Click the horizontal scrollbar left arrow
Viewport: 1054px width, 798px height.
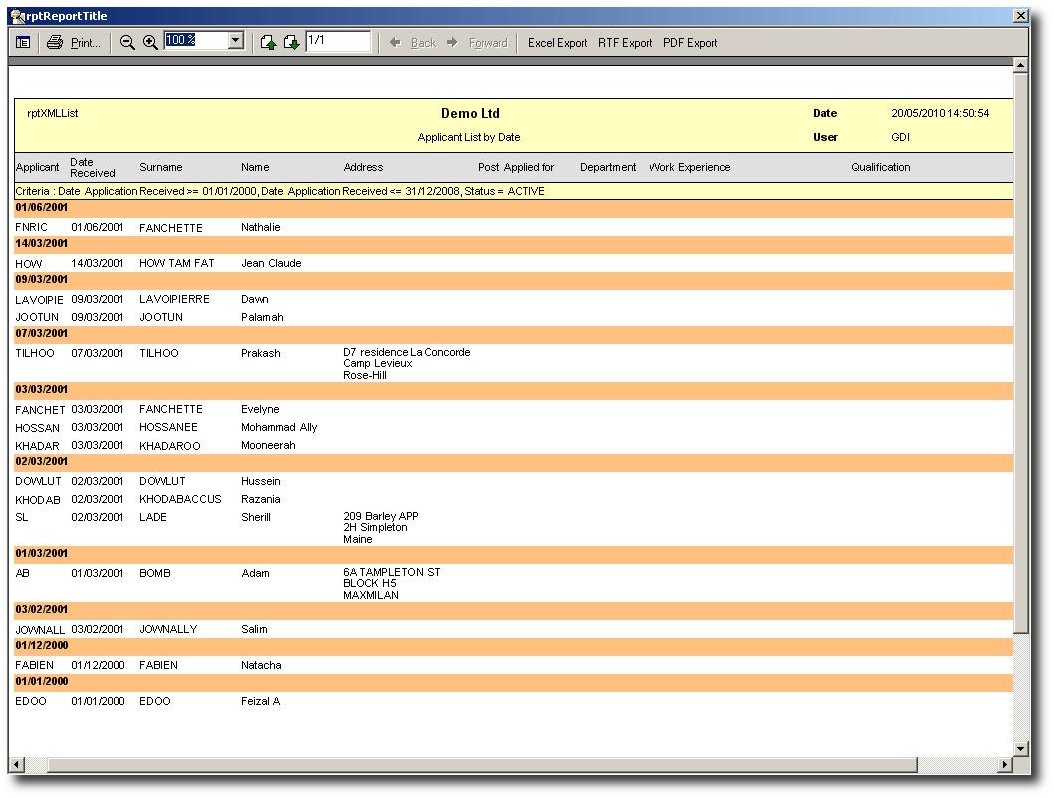[16, 765]
